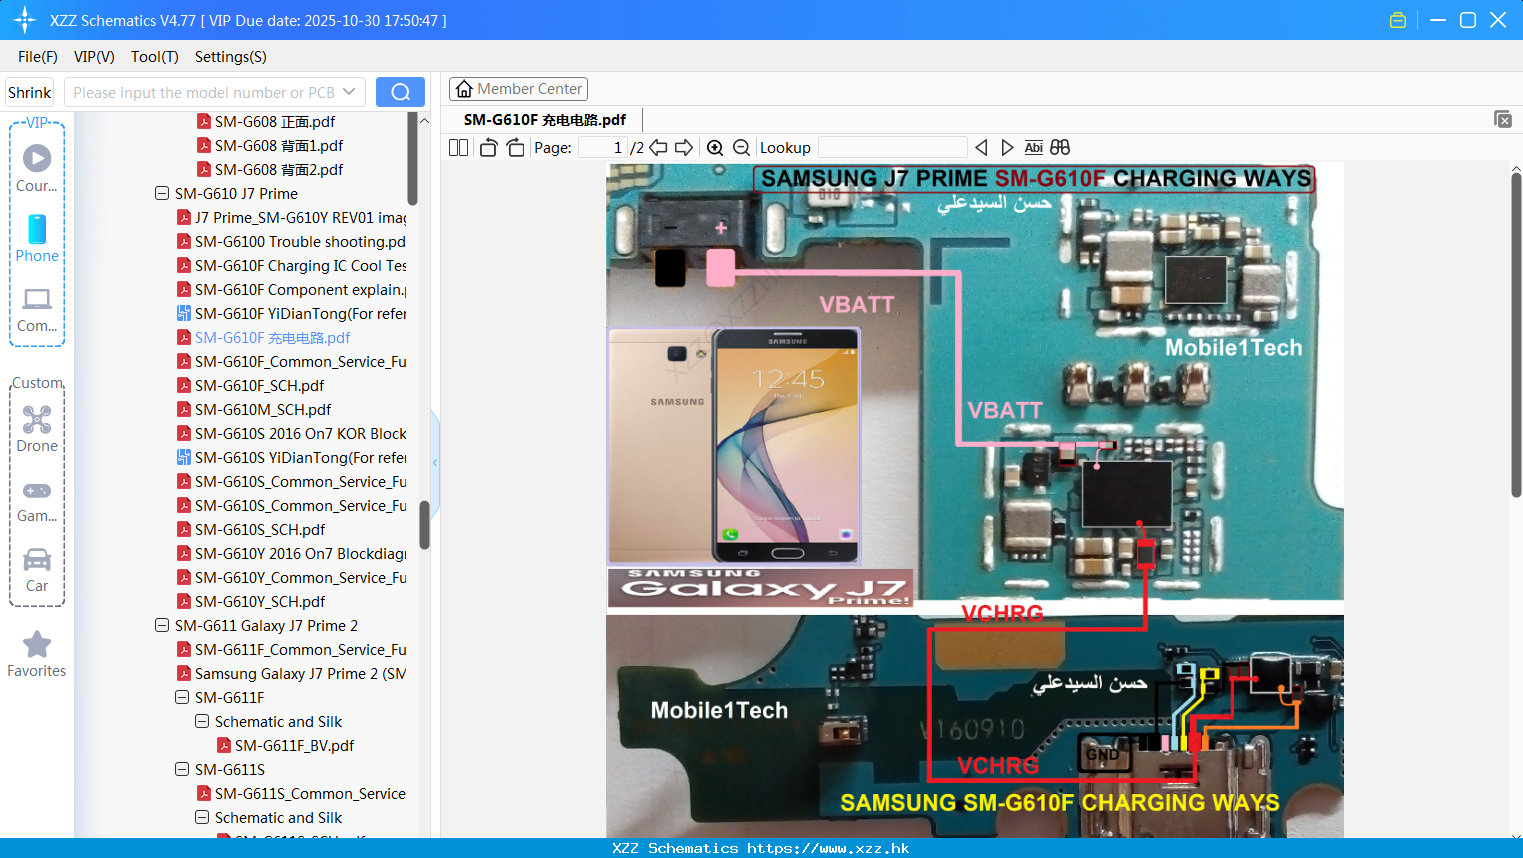Image resolution: width=1523 pixels, height=858 pixels.
Task: Collapse the SM-G611F folder
Action: click(x=182, y=697)
